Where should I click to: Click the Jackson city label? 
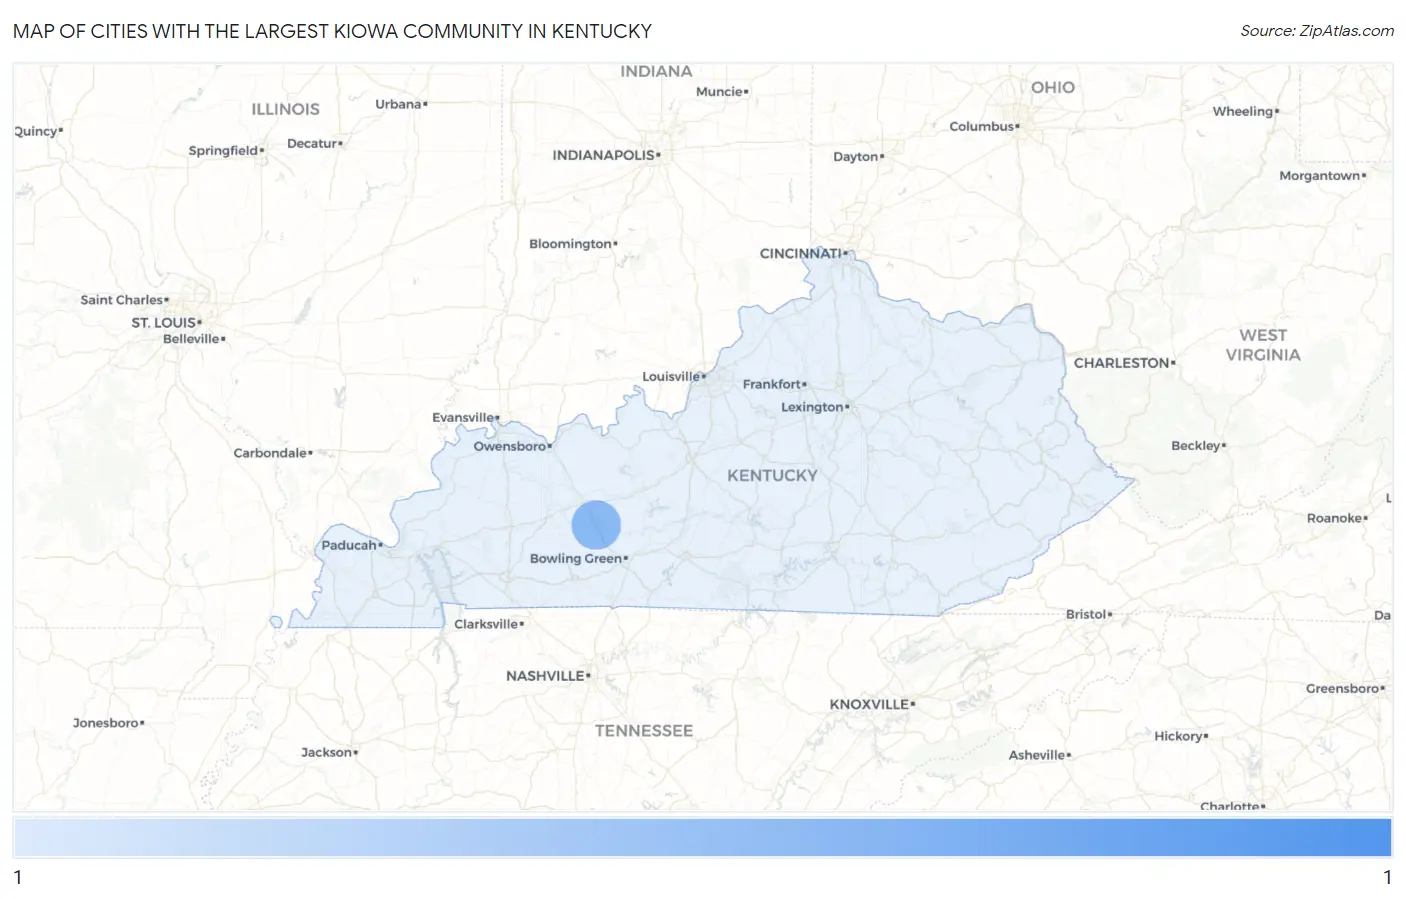coord(327,752)
